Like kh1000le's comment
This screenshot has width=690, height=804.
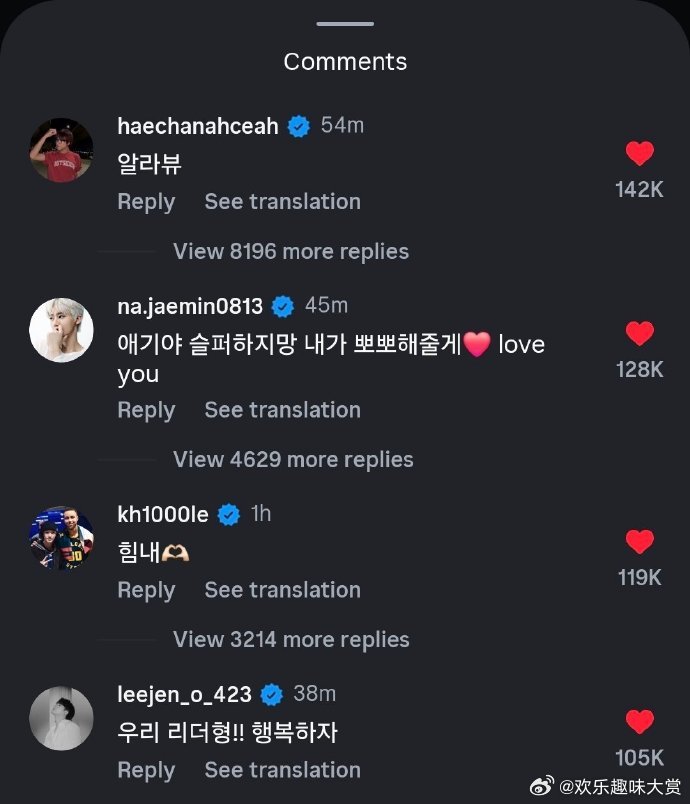[x=640, y=541]
